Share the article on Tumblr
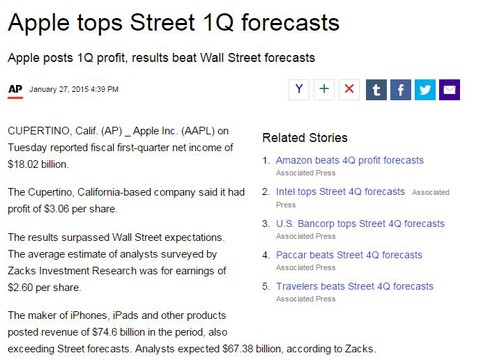 [376, 90]
